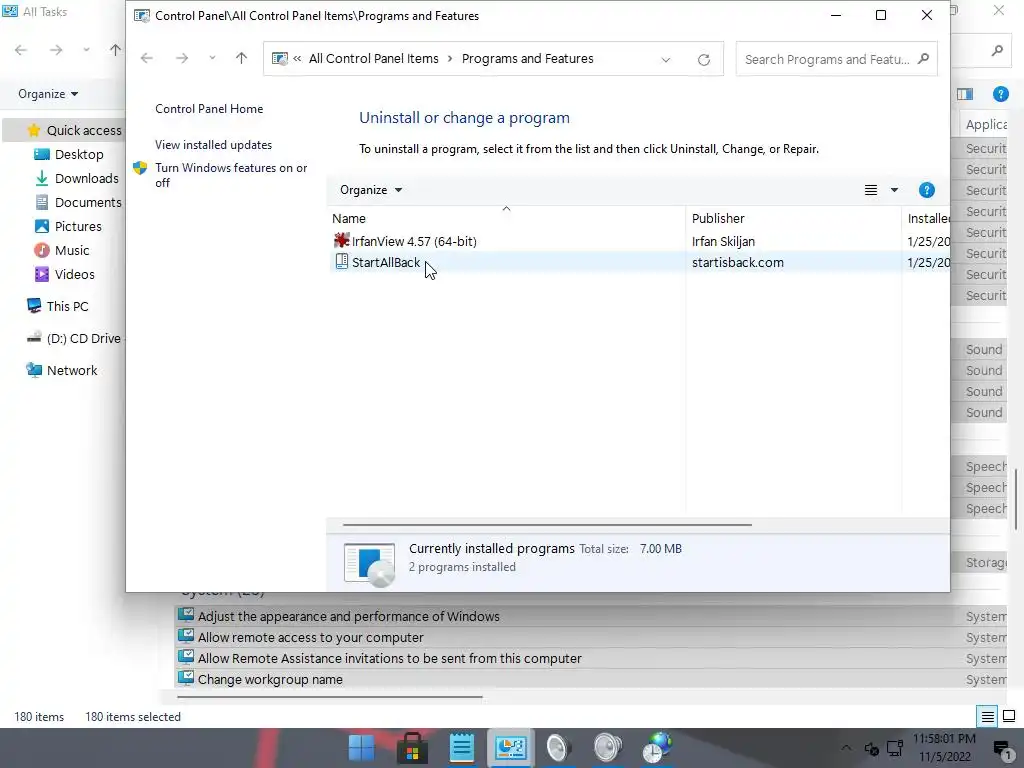Screen dimensions: 1024x768
Task: Sort programs by Name column header
Action: 349,219
